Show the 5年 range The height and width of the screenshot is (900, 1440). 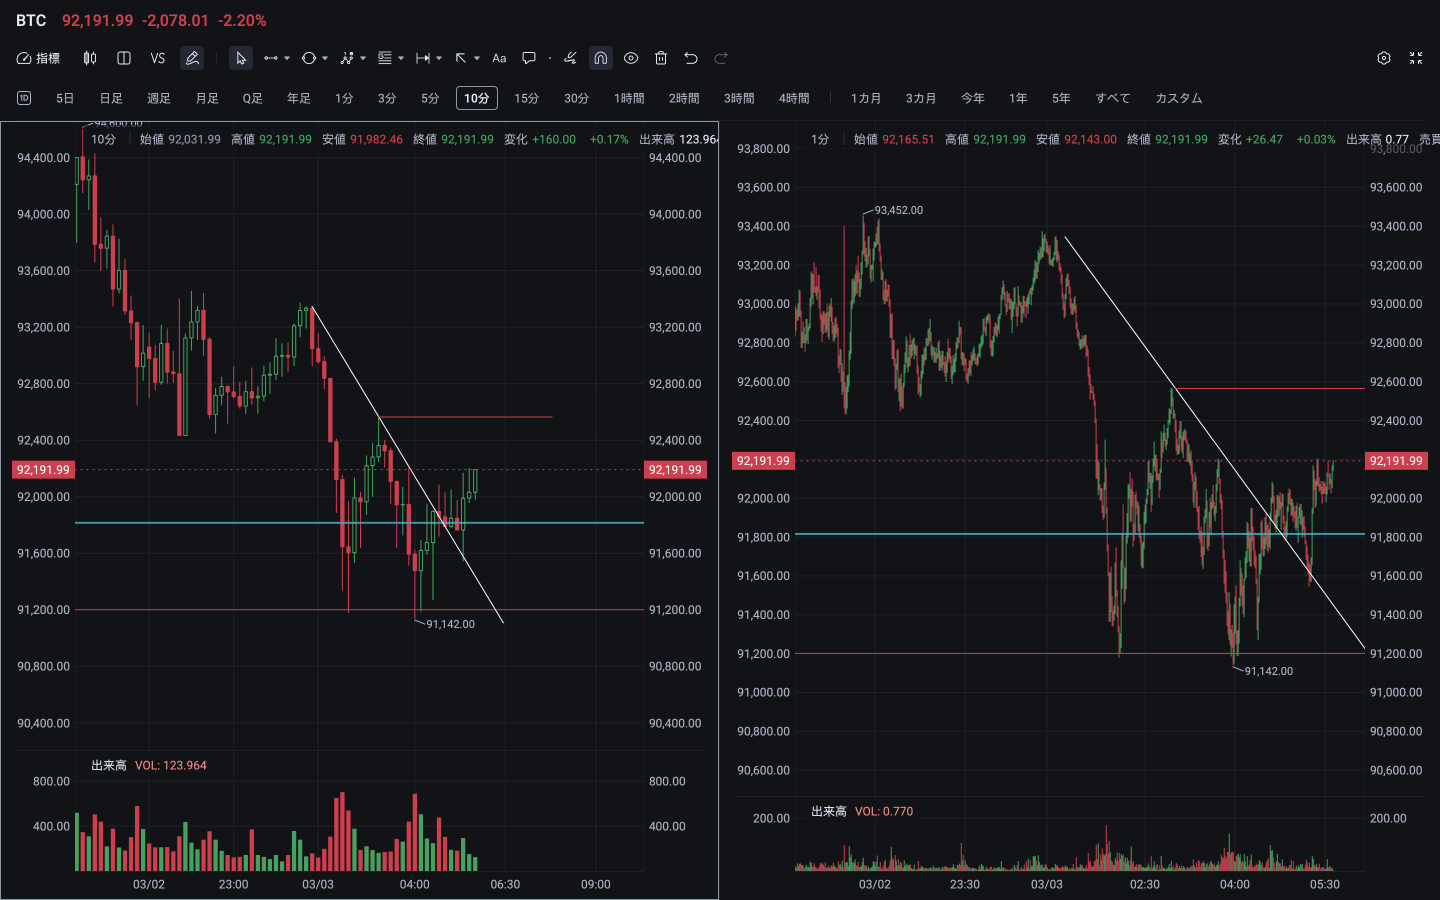1061,98
